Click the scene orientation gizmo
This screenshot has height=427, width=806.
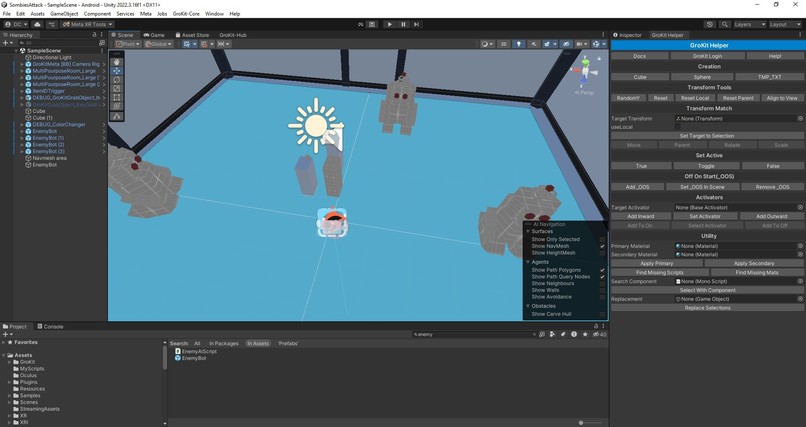coord(585,72)
